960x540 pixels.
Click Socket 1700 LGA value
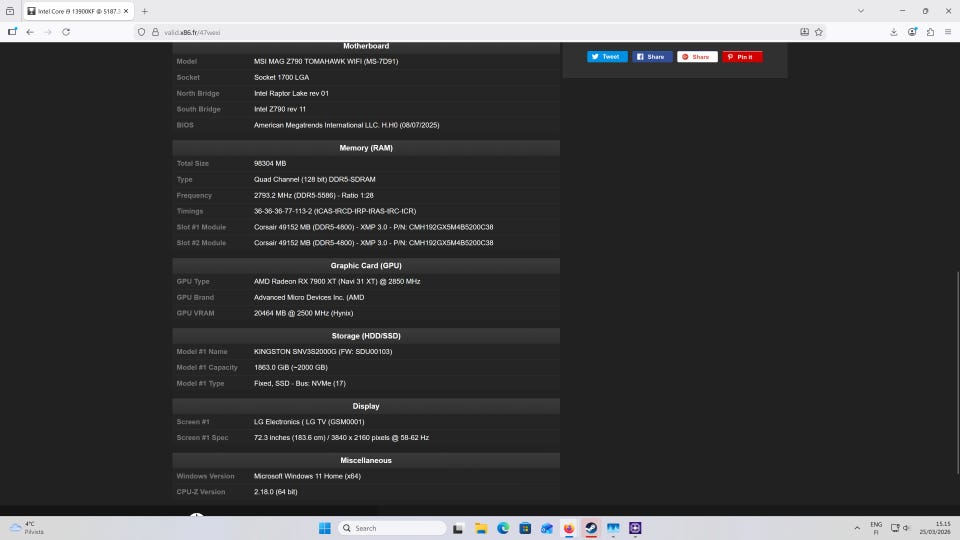tap(282, 77)
